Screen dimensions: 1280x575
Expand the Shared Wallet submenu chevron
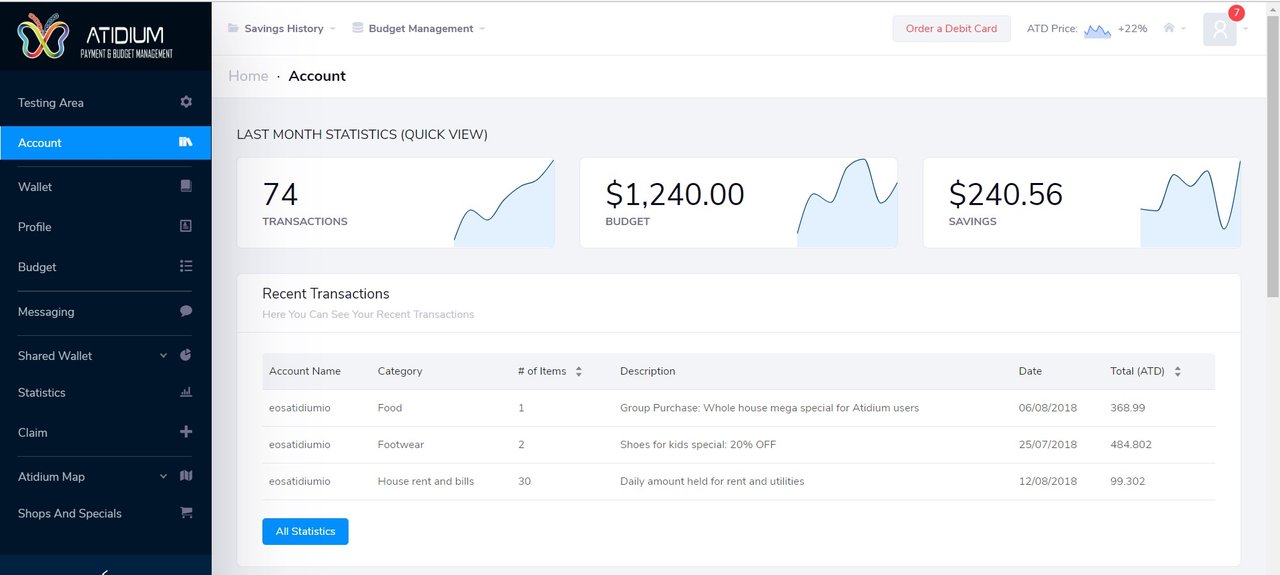pos(163,356)
